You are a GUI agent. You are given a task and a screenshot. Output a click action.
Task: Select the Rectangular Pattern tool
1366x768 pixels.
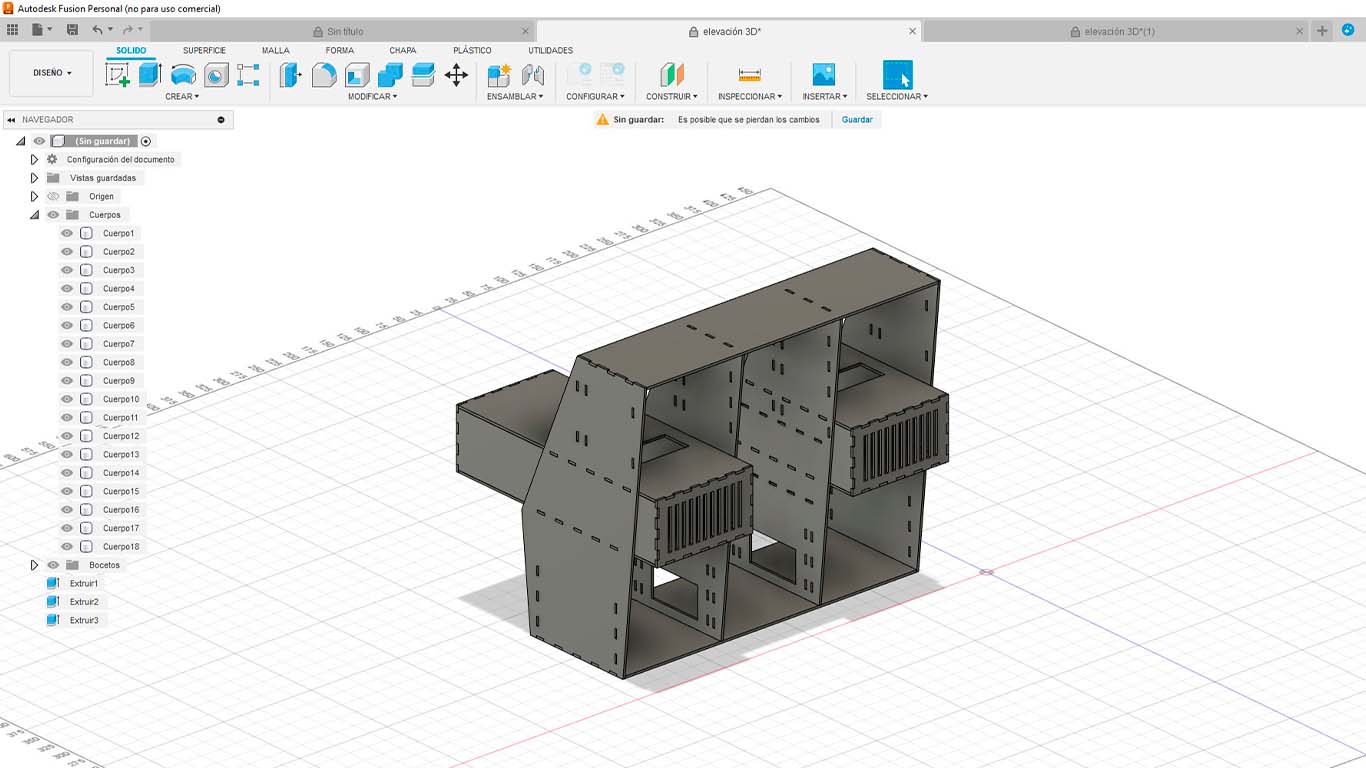248,75
